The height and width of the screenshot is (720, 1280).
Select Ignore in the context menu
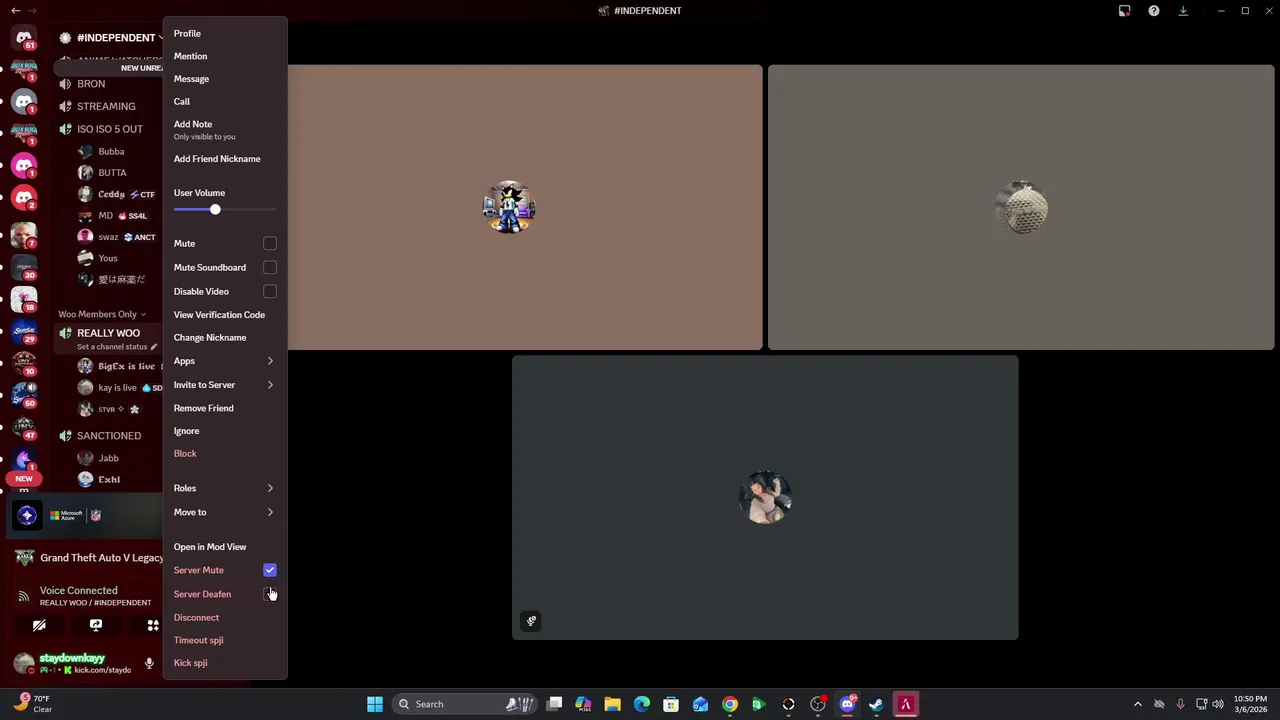click(x=225, y=431)
